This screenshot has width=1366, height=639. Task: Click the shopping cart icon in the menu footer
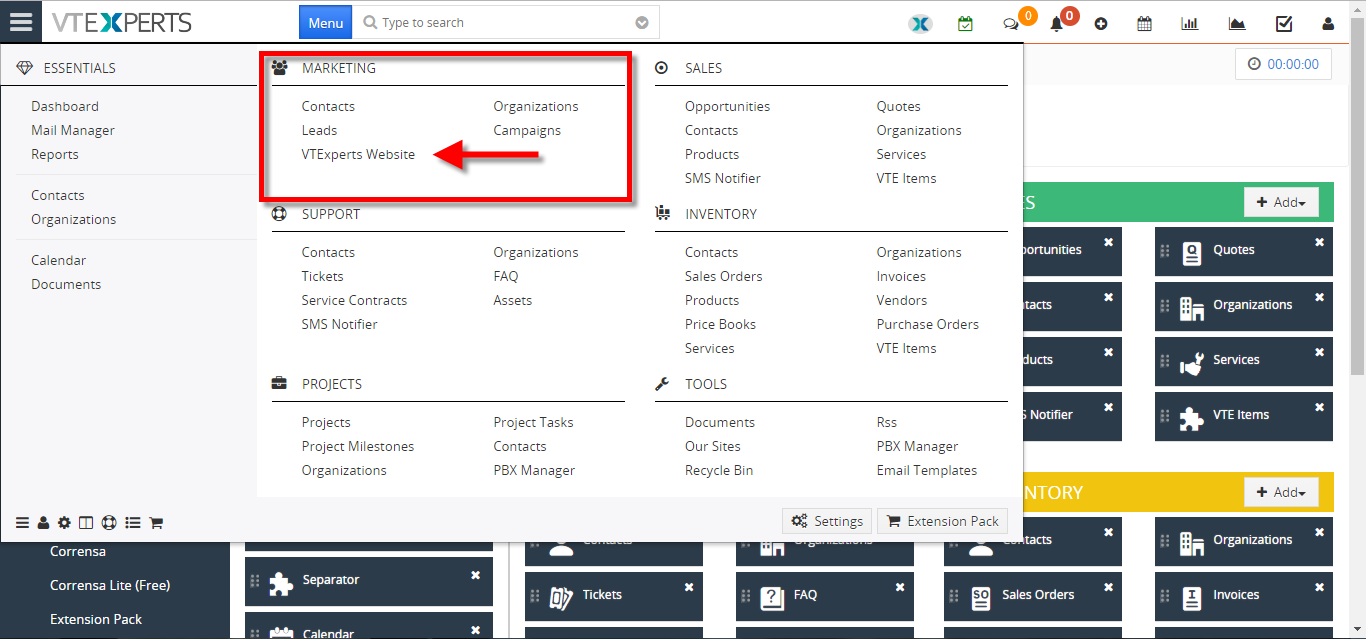(156, 522)
